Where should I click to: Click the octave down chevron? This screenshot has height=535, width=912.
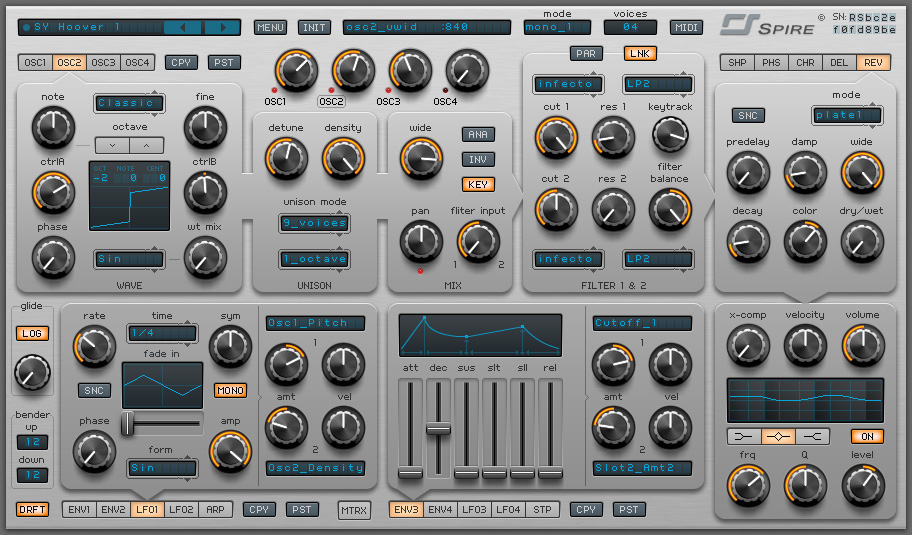(112, 145)
